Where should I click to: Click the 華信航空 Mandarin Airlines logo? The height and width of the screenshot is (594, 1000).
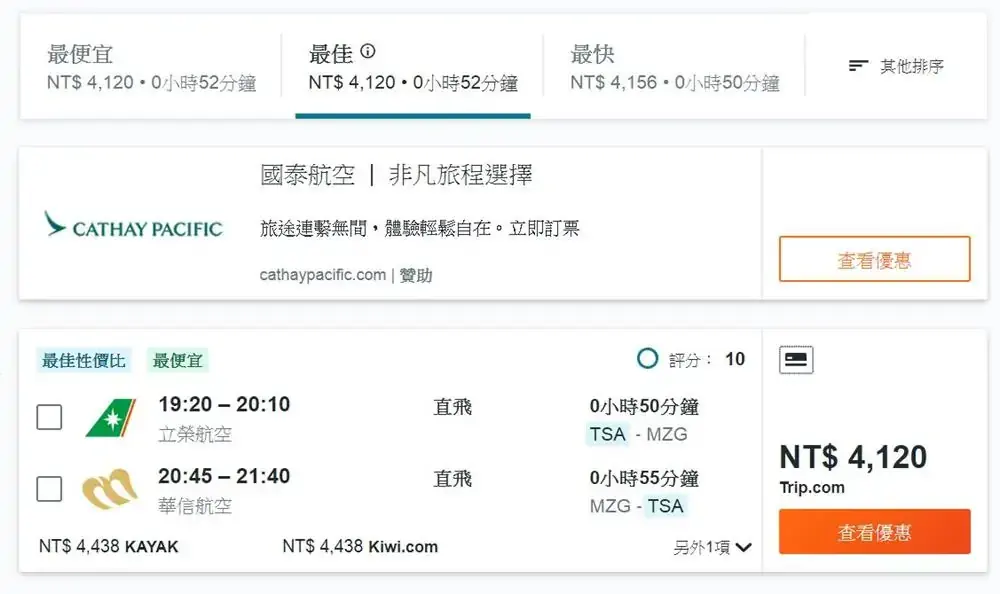[x=110, y=489]
